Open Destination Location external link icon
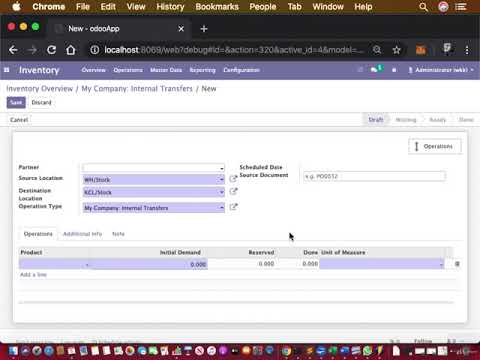This screenshot has height=360, width=480. [233, 191]
